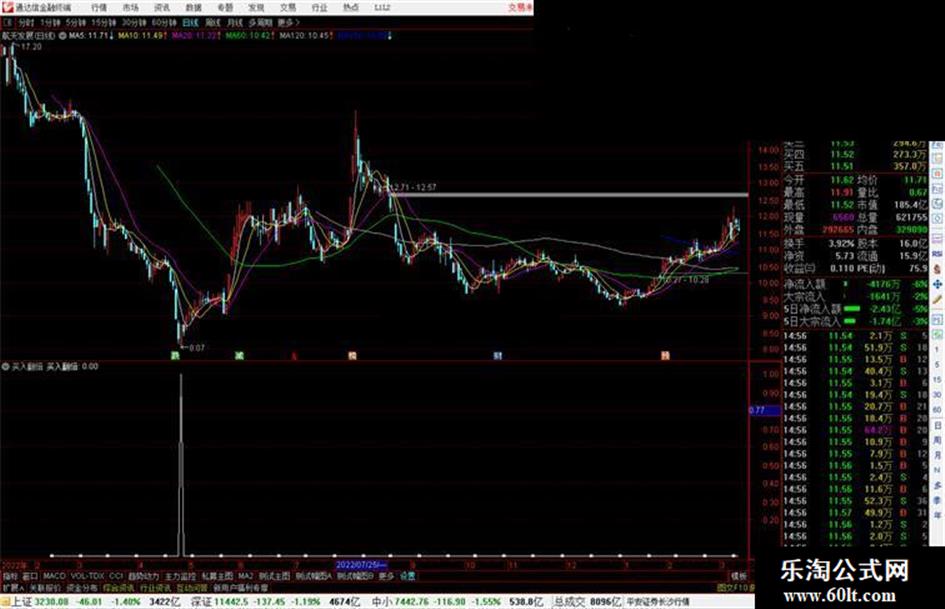Screen dimensions: 945x609
Task: Expand 更多 period options
Action: click(x=288, y=22)
